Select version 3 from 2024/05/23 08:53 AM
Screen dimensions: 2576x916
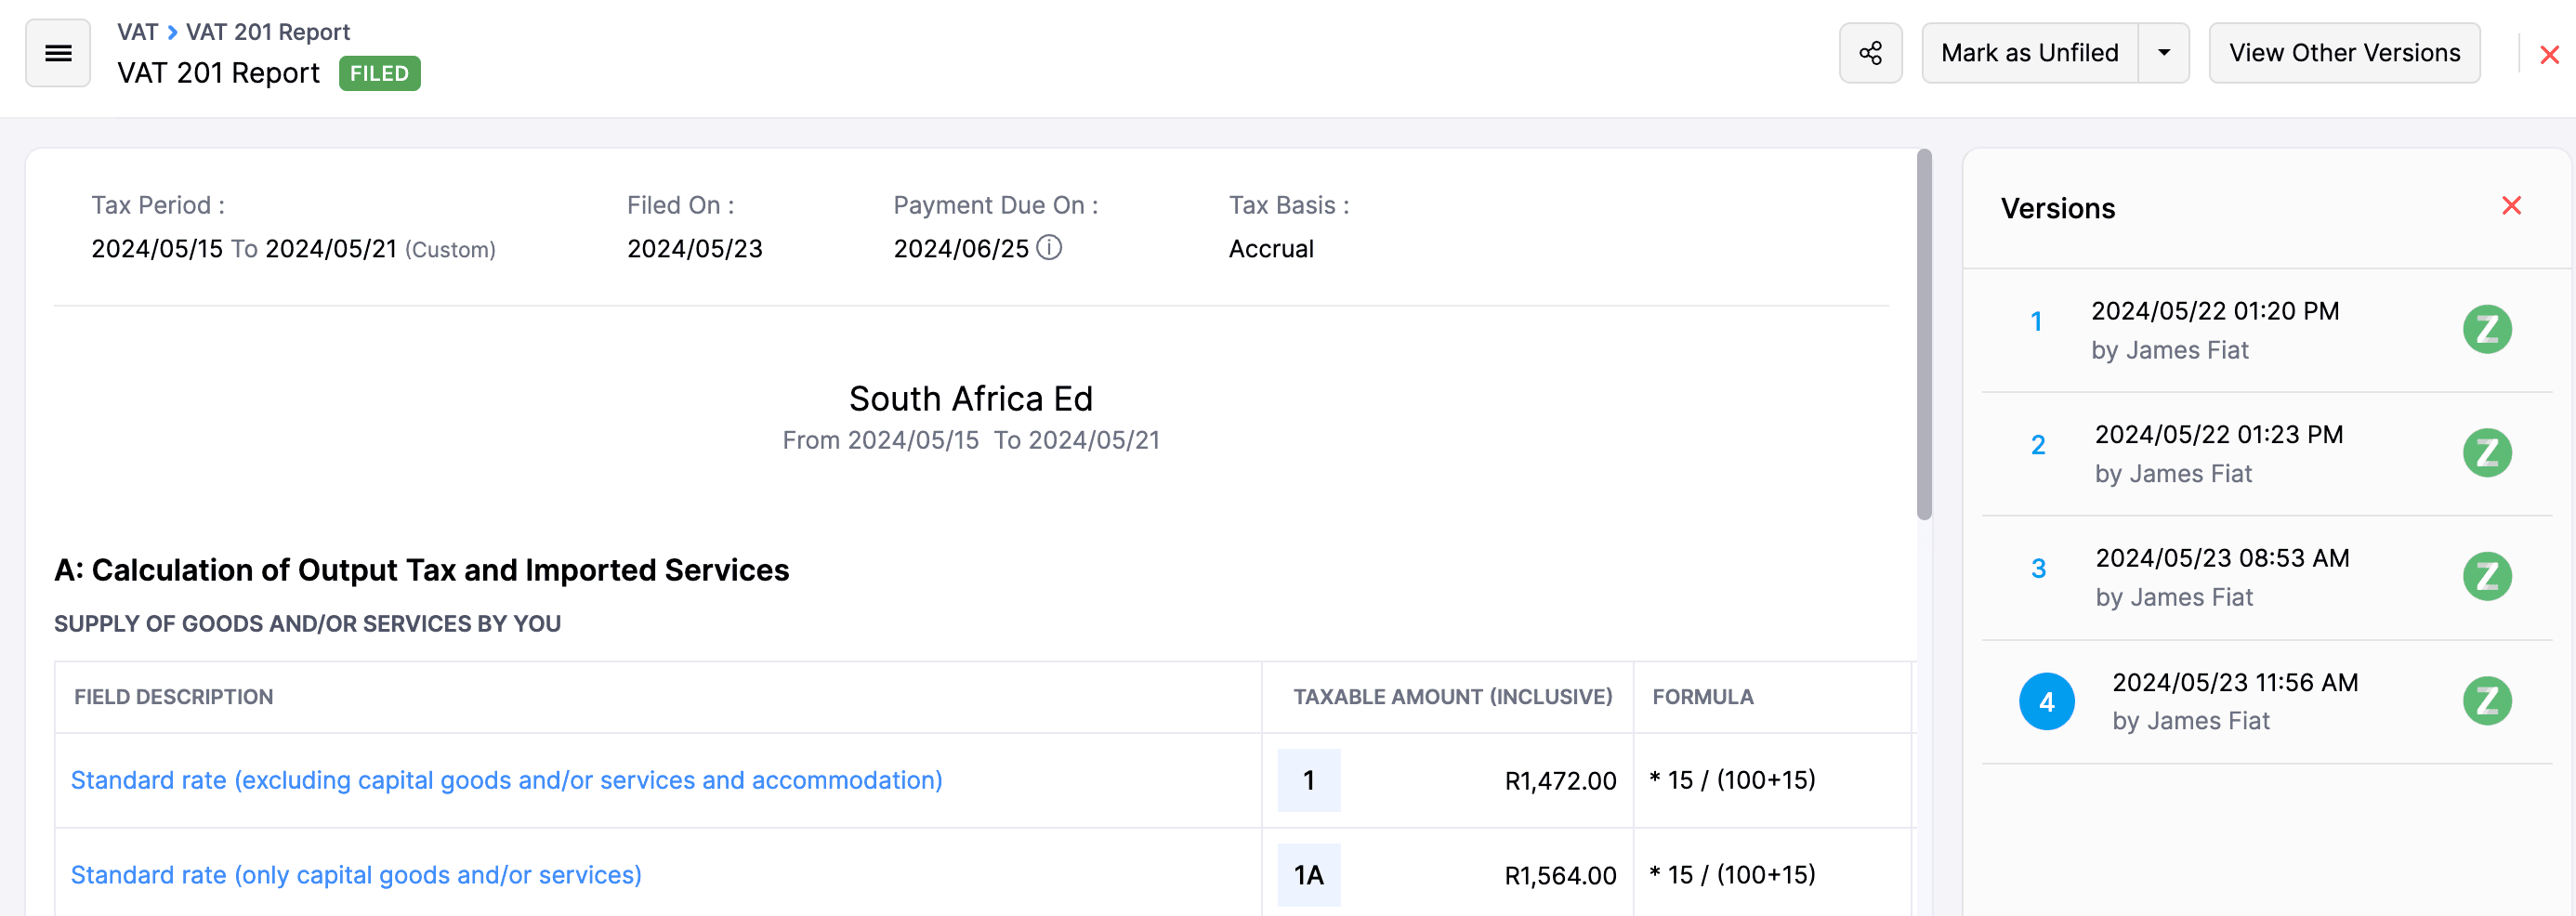click(2221, 576)
